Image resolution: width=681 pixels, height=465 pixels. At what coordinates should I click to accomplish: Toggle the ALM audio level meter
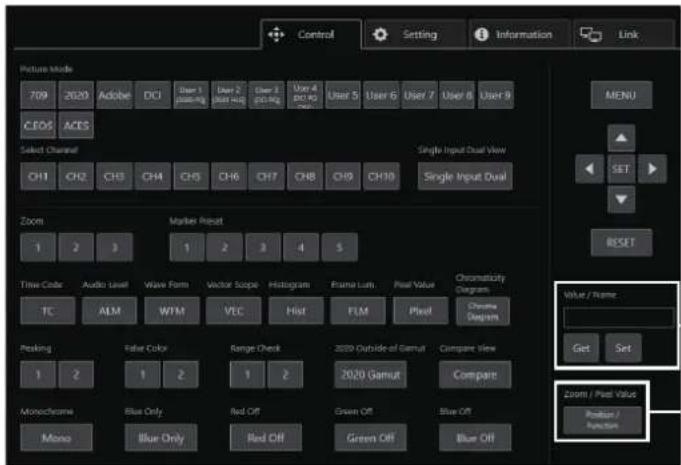pos(109,311)
